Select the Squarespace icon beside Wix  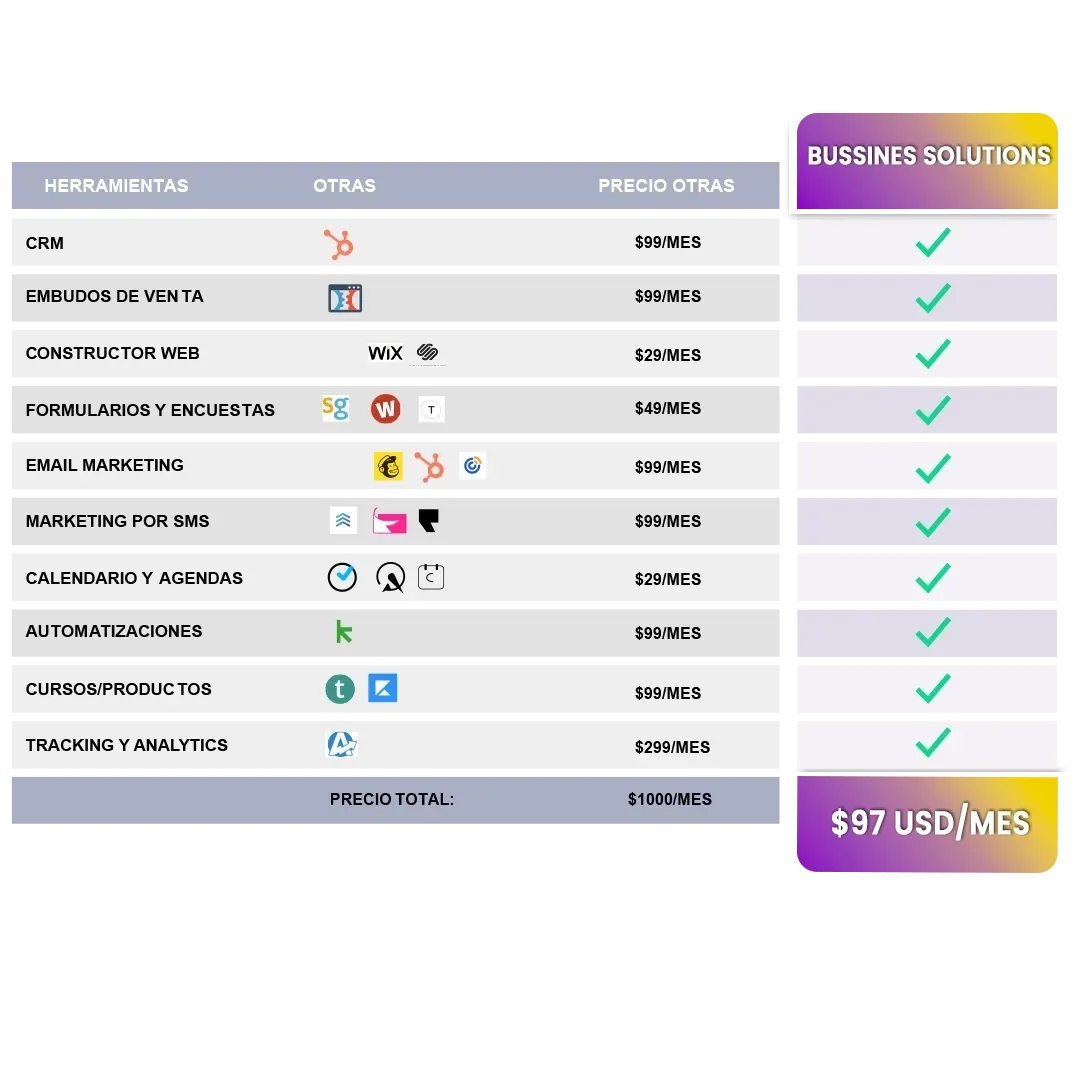(428, 353)
